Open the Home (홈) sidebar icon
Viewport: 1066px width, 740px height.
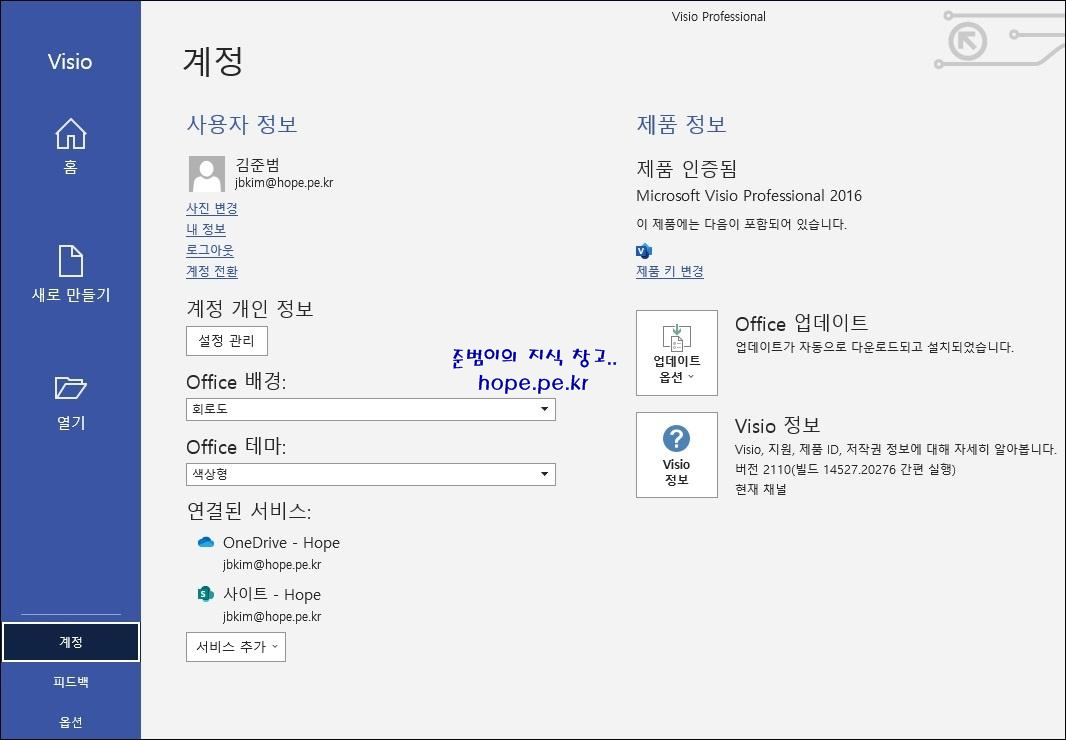tap(71, 133)
